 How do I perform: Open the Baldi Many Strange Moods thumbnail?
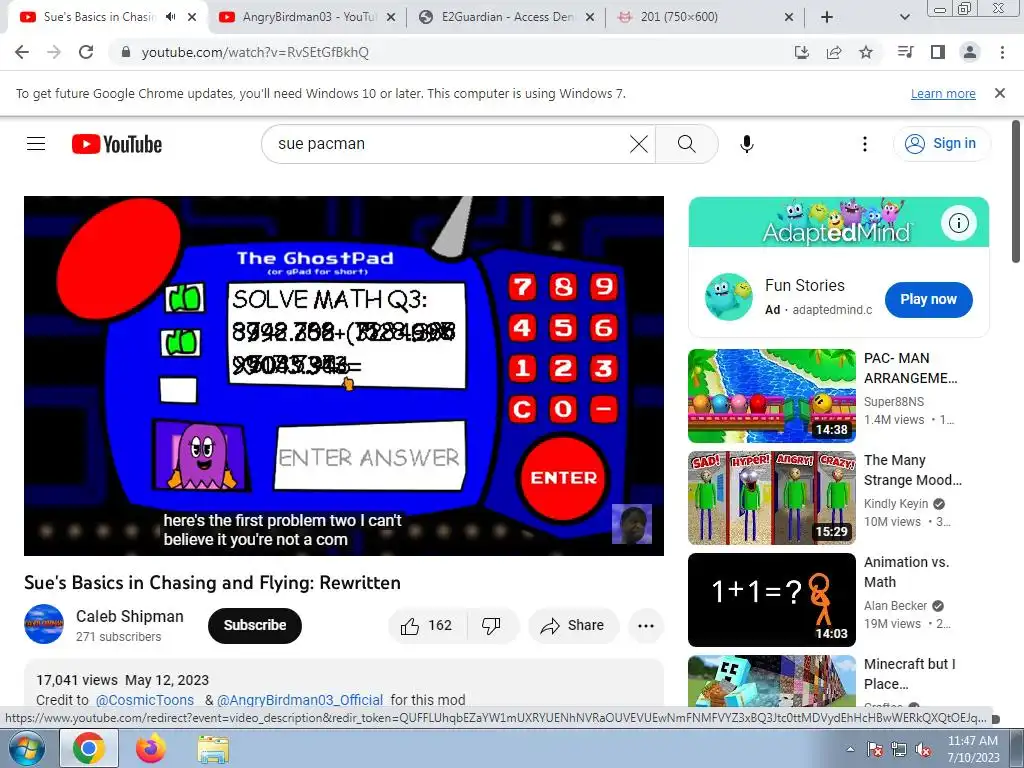point(772,498)
